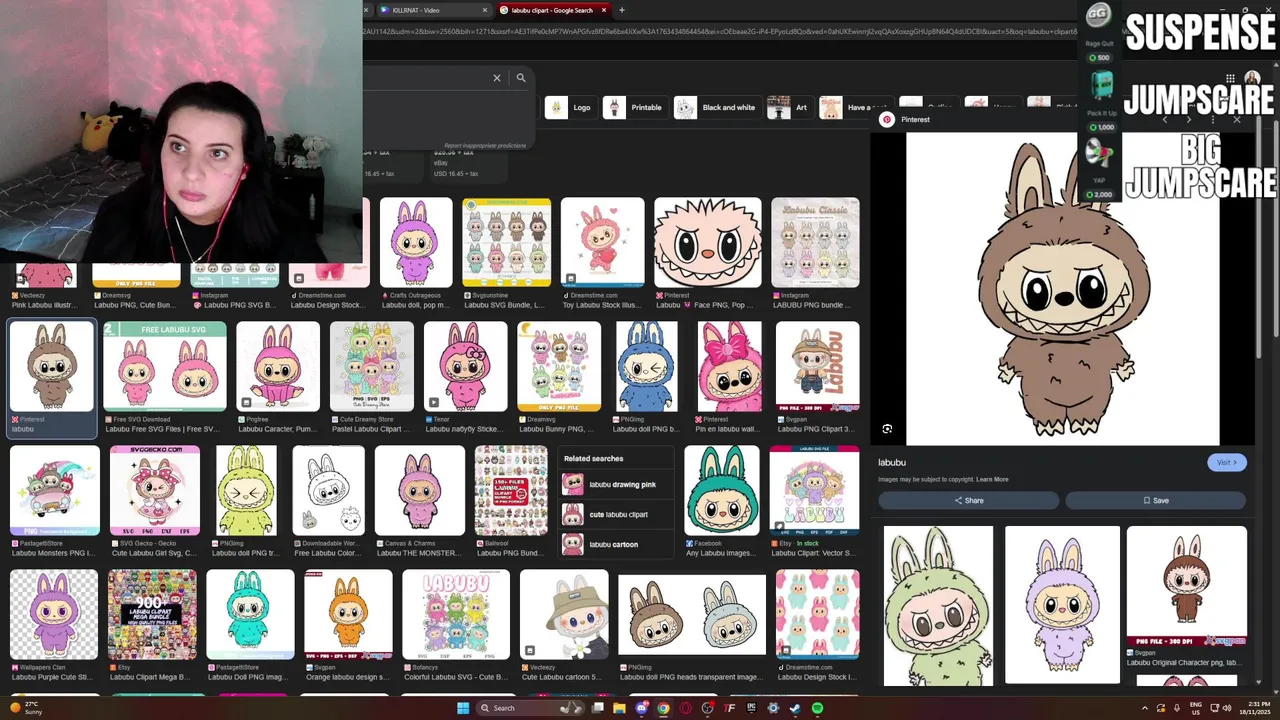This screenshot has height=720, width=1280.
Task: Apply the Printable filter chip
Action: (634, 107)
